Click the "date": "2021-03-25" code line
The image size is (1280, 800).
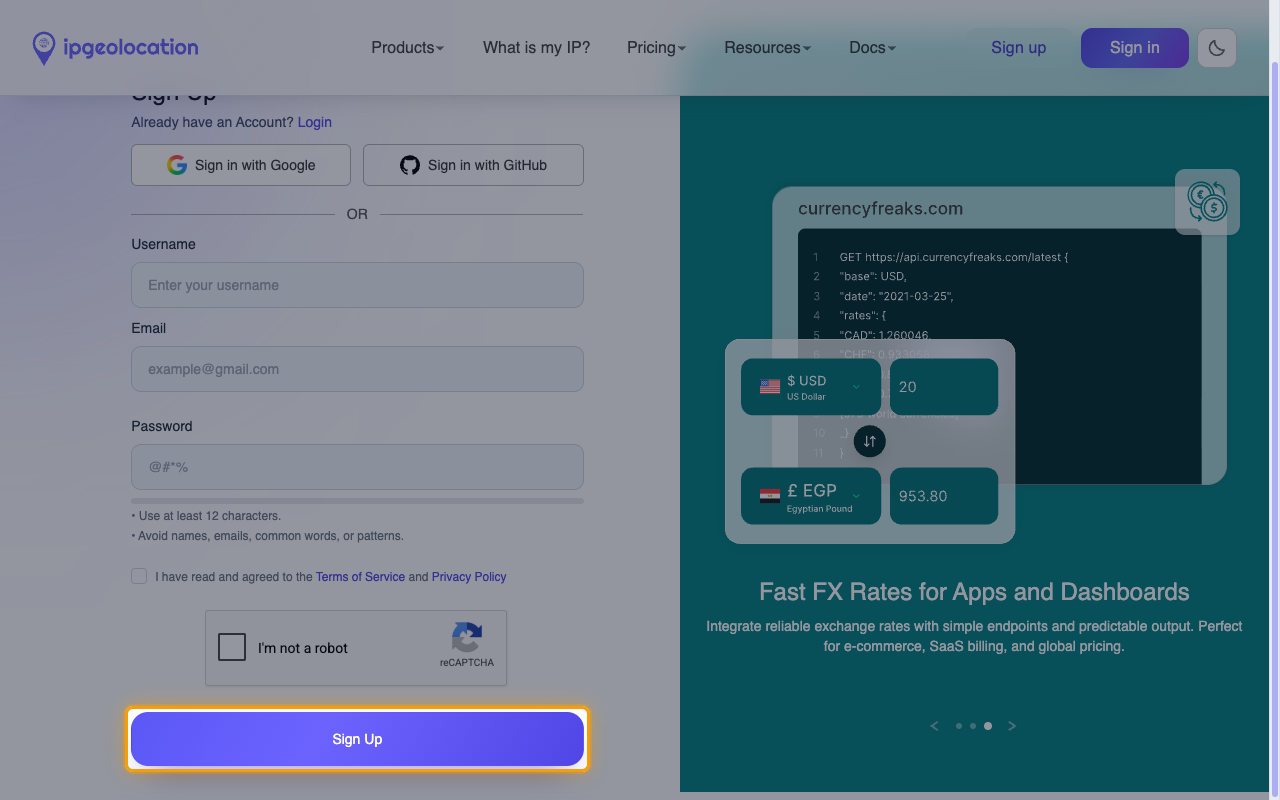[897, 296]
